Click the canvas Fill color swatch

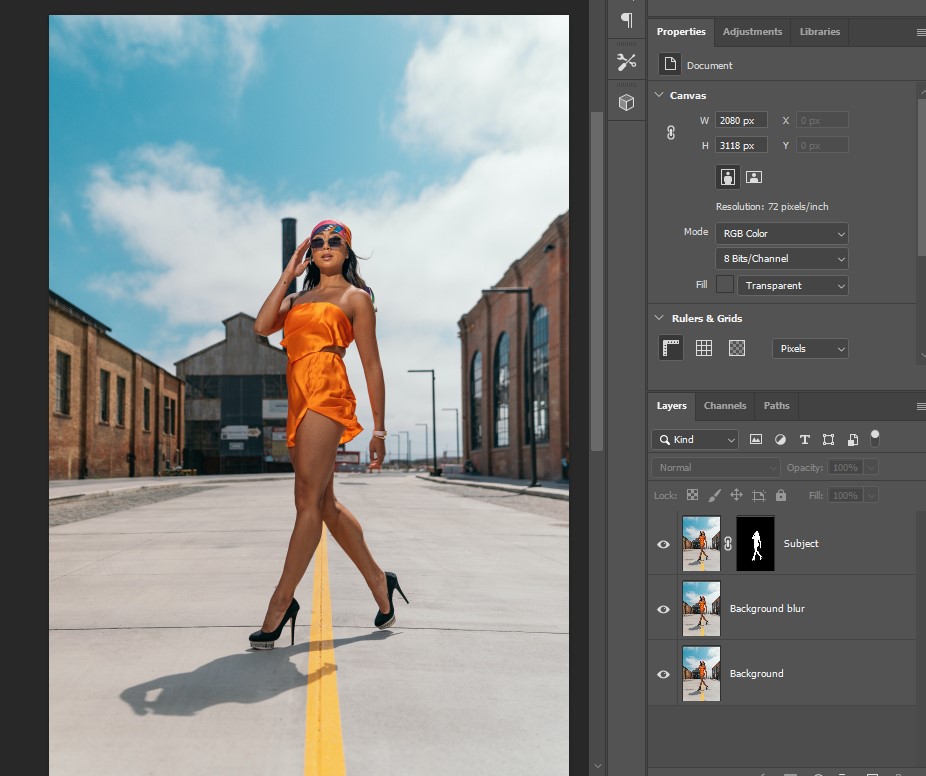pyautogui.click(x=725, y=285)
